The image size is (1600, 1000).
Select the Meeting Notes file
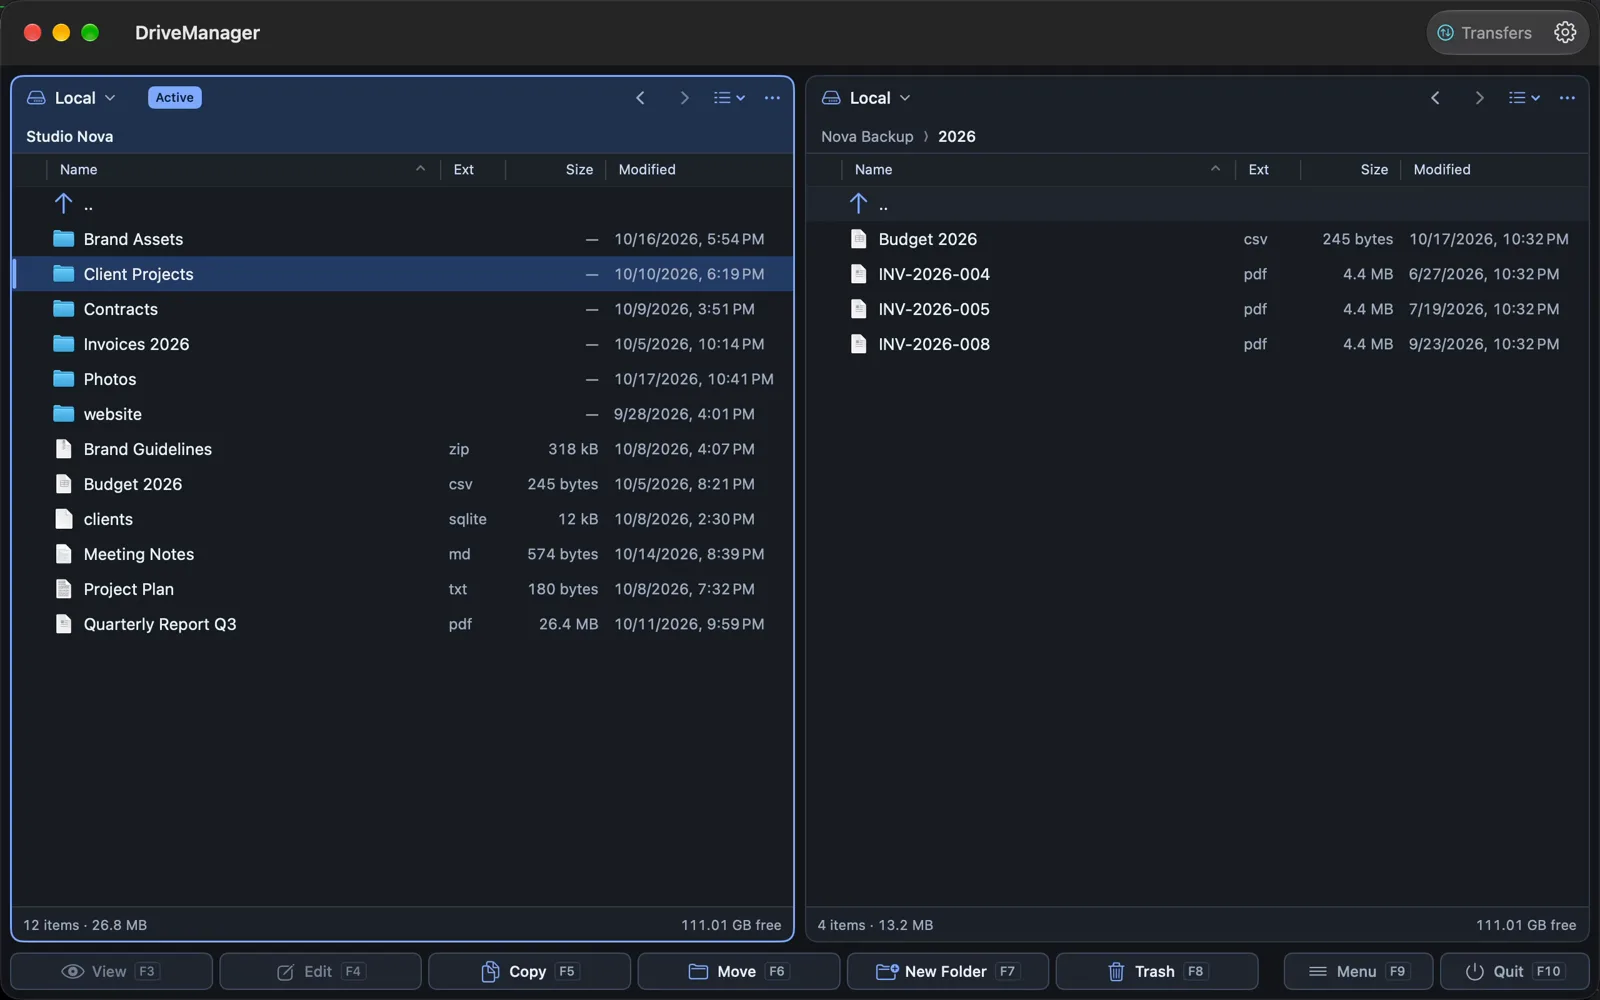click(403, 554)
